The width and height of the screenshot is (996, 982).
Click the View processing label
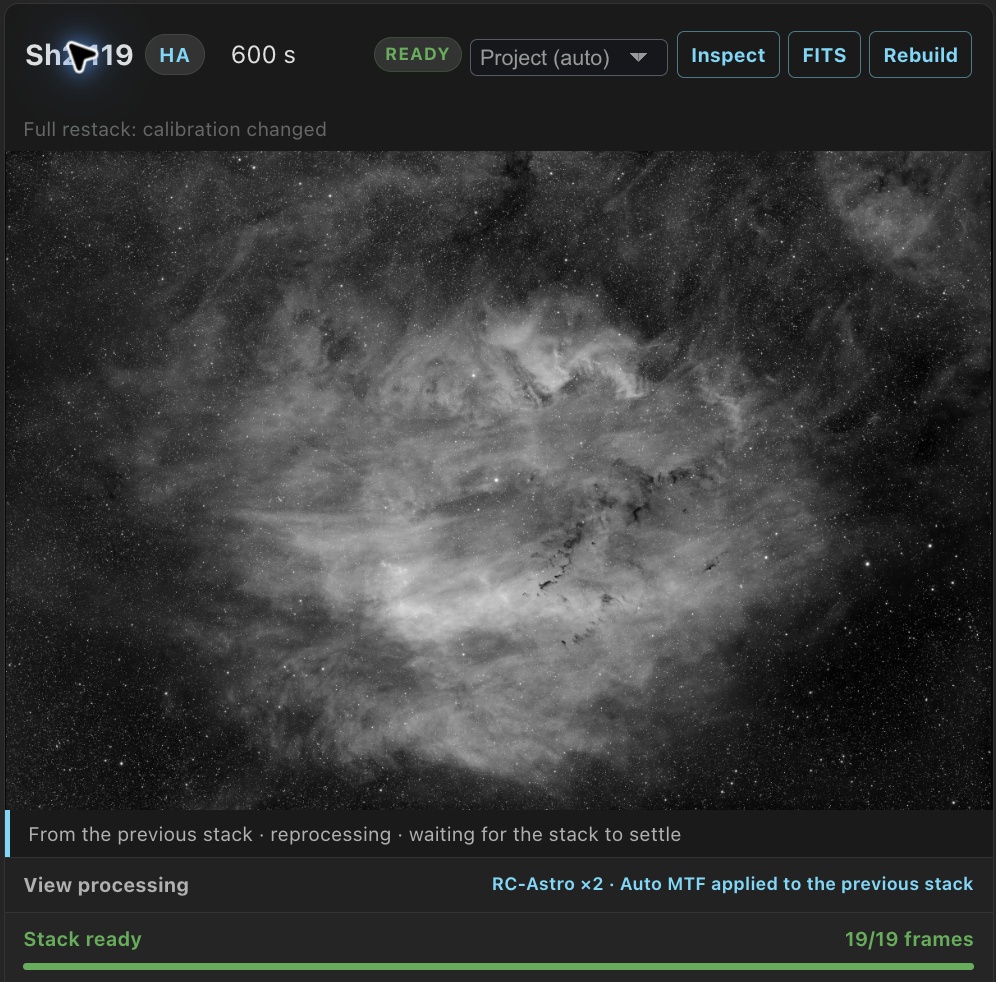(x=106, y=885)
